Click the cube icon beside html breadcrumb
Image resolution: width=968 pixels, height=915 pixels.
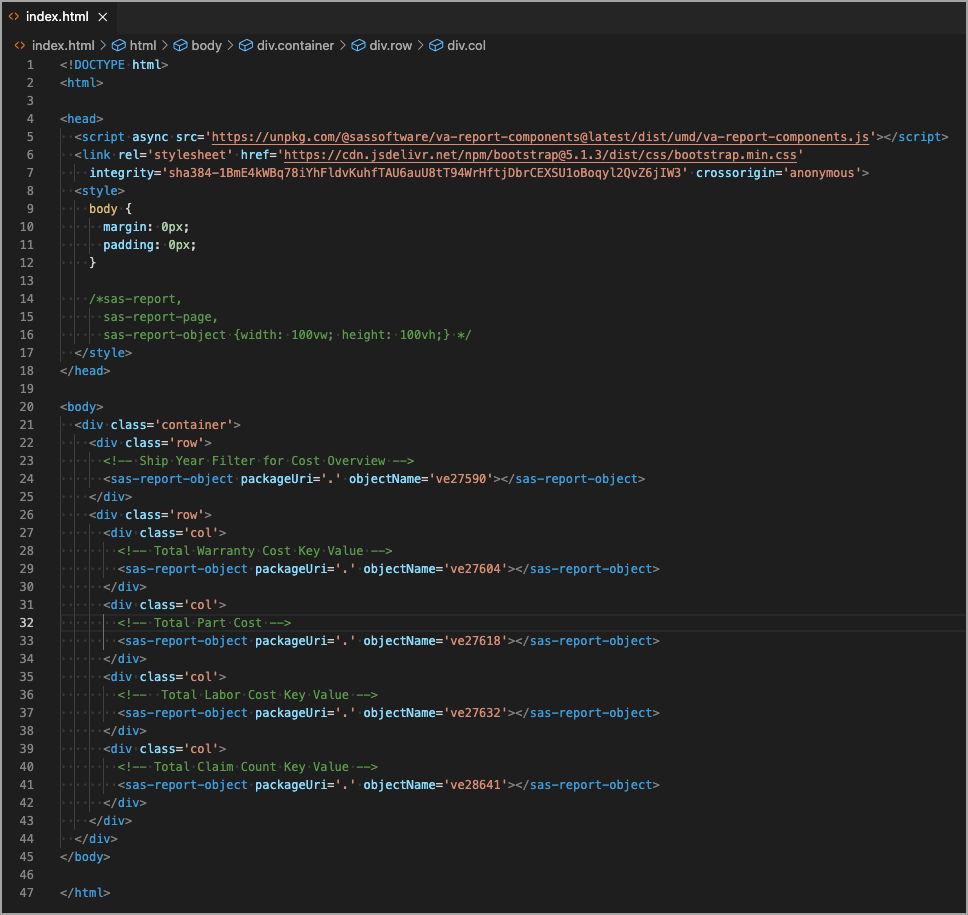click(x=118, y=45)
